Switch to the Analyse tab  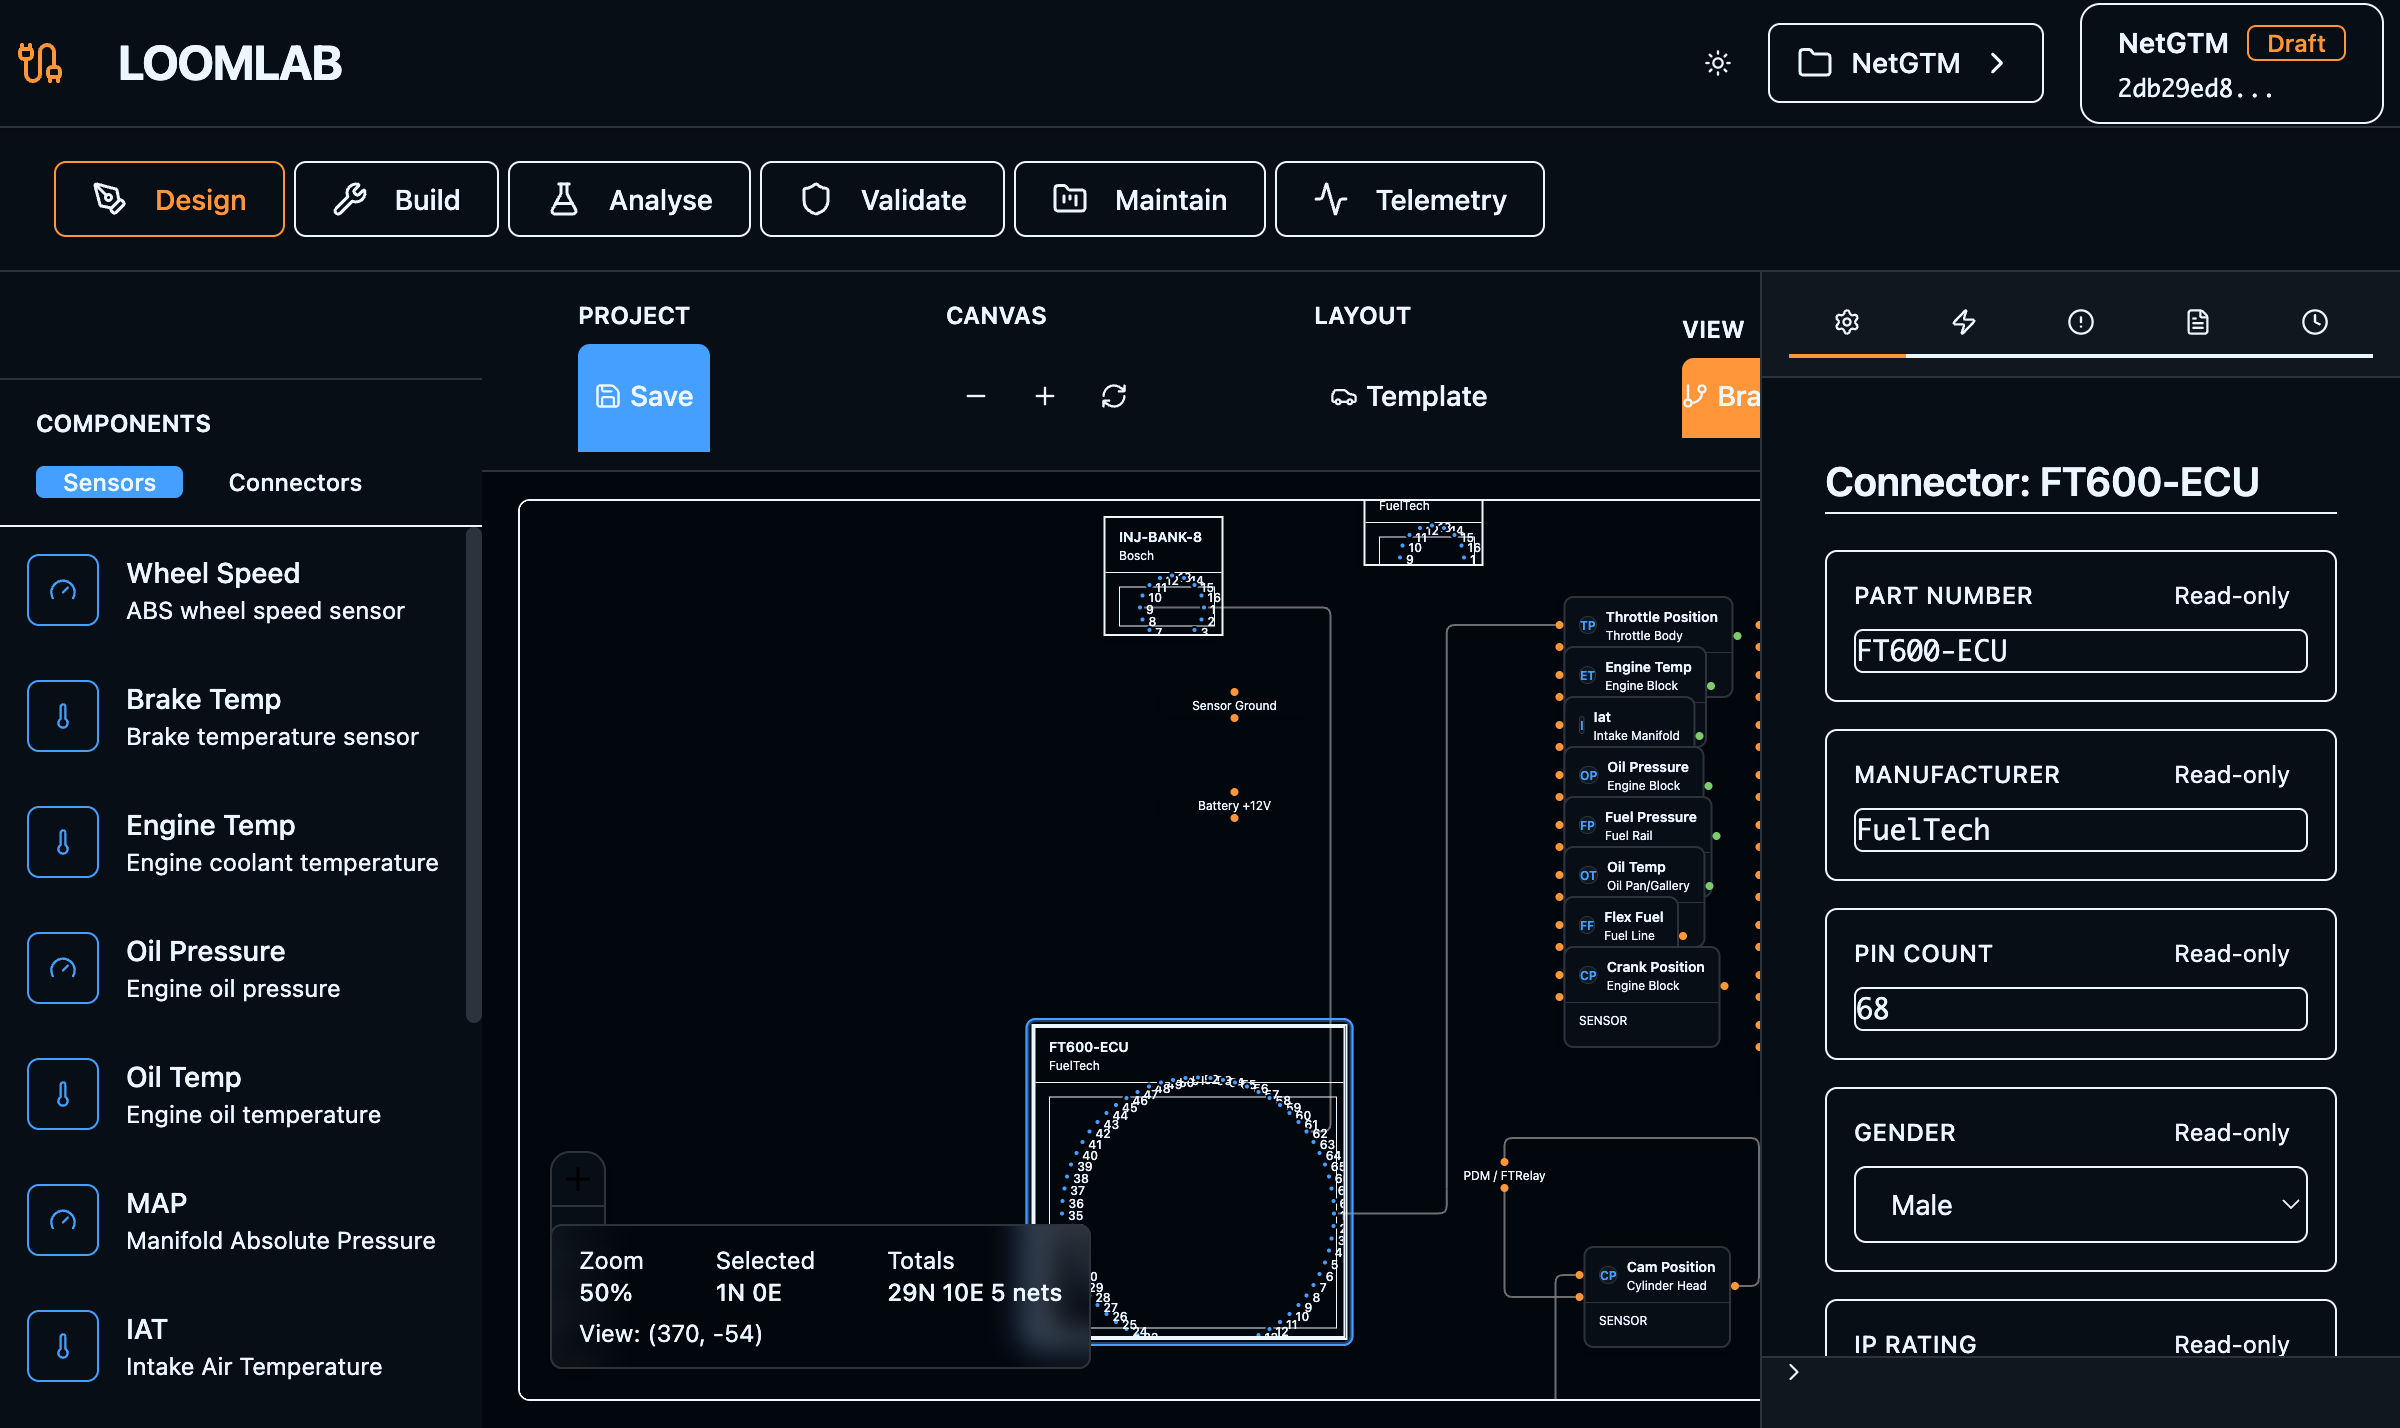click(x=629, y=199)
